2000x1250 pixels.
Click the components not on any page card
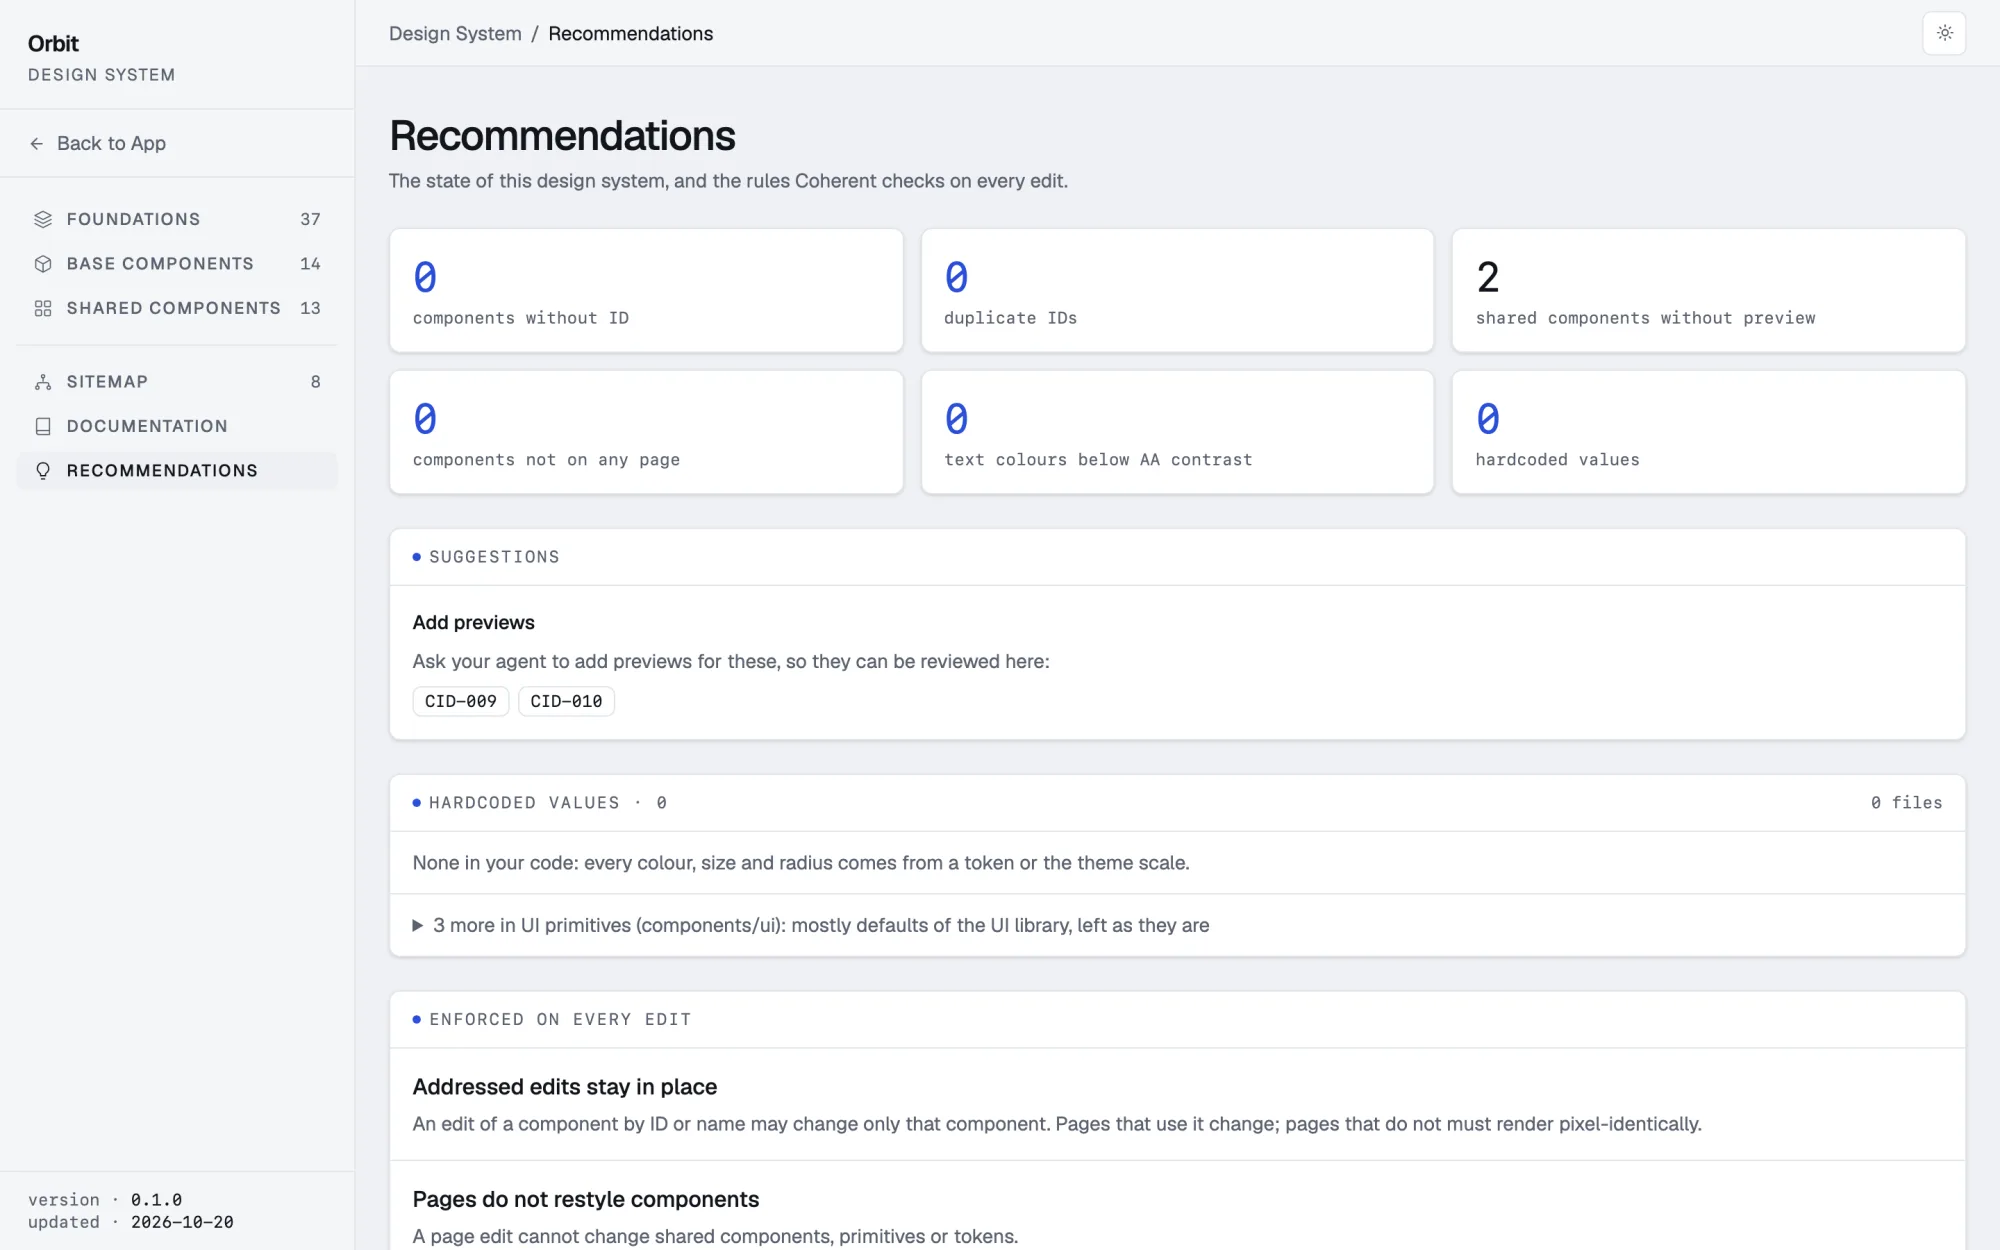coord(646,432)
